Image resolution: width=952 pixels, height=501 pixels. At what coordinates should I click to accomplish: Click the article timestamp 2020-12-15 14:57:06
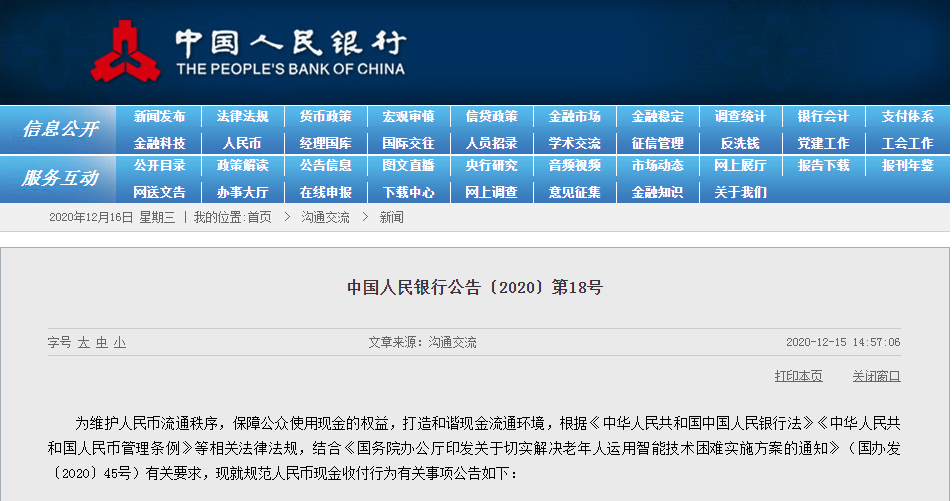point(843,343)
